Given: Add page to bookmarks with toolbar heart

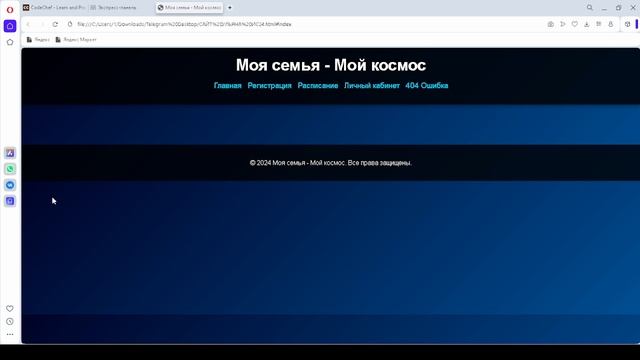Looking at the screenshot, I should [x=575, y=24].
